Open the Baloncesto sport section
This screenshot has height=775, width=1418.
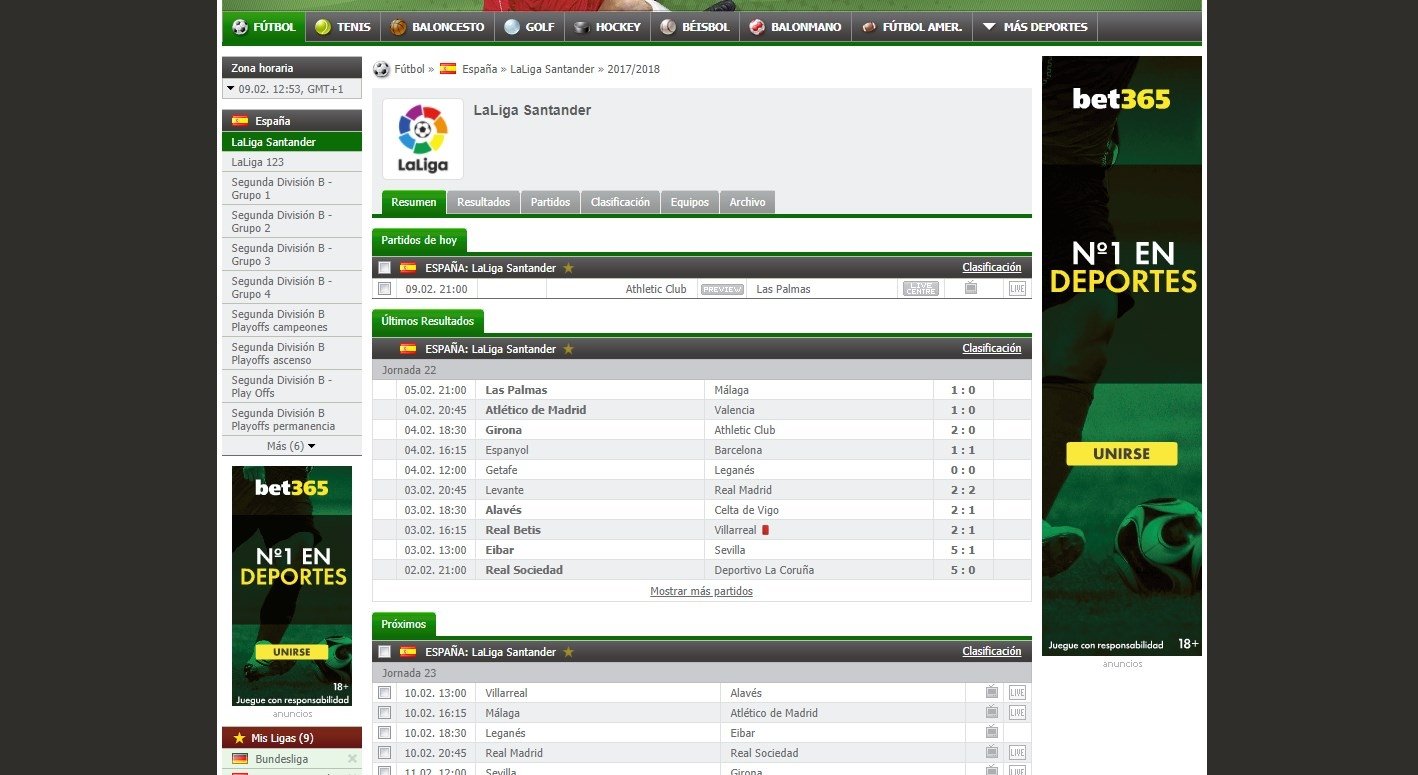click(x=437, y=27)
